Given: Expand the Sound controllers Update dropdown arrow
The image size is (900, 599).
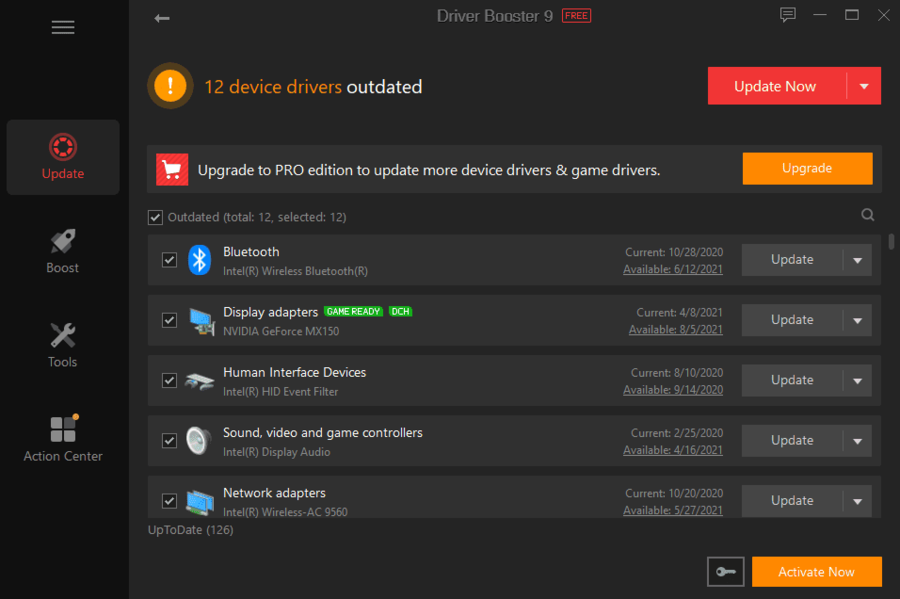Looking at the screenshot, I should (x=858, y=441).
